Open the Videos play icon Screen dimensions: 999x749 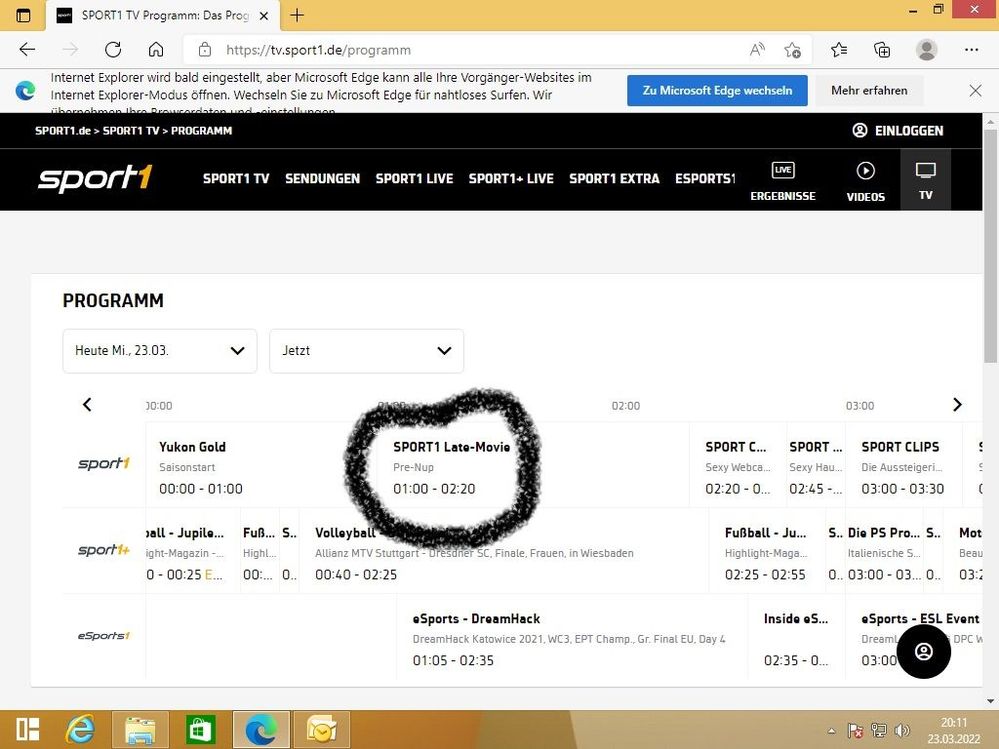(x=865, y=171)
